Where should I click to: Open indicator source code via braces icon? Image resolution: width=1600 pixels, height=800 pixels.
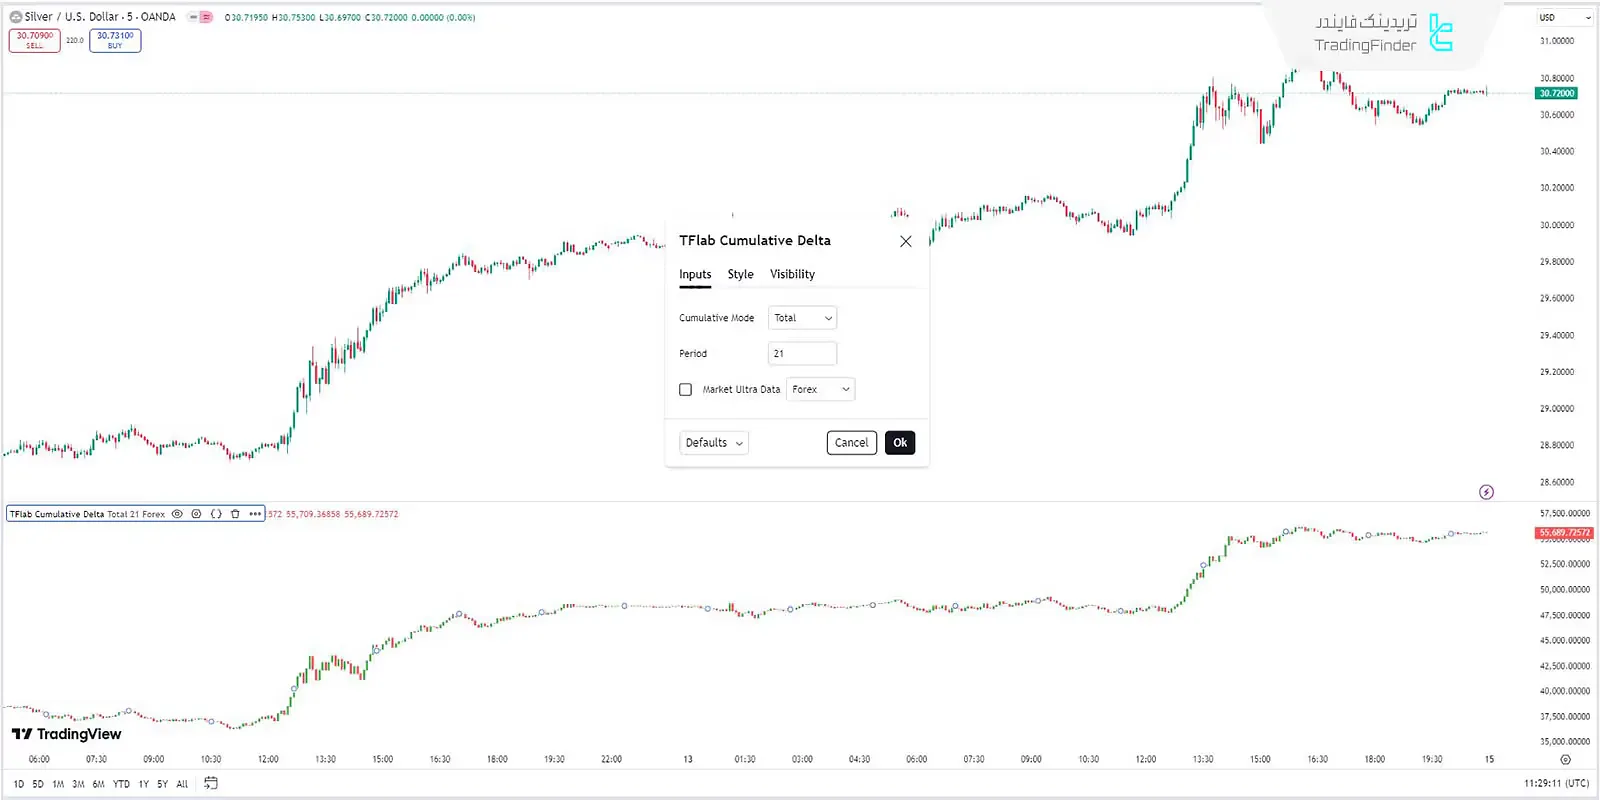(x=216, y=514)
